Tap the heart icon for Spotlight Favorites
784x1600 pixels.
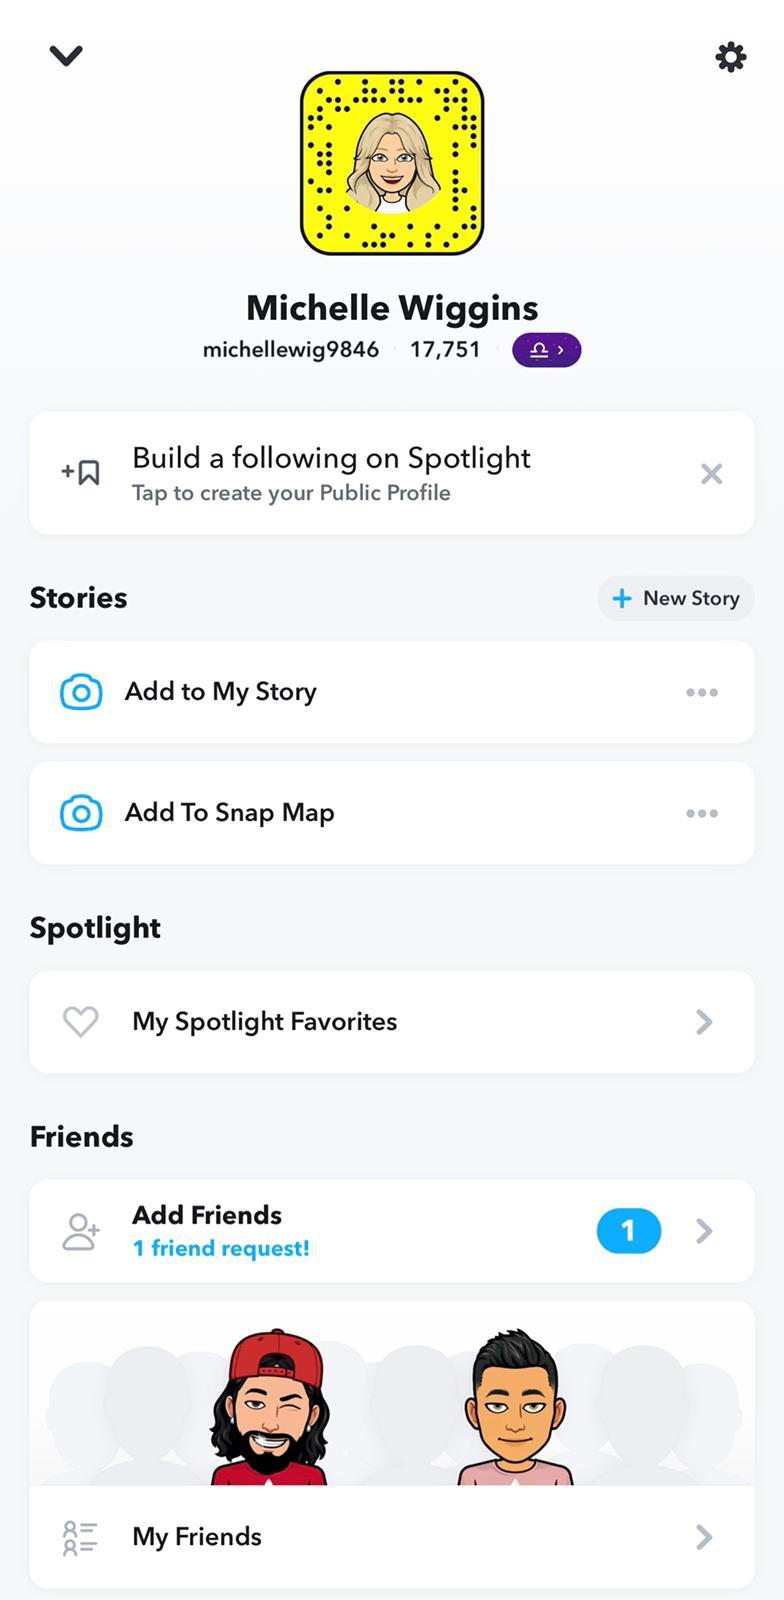tap(81, 1021)
